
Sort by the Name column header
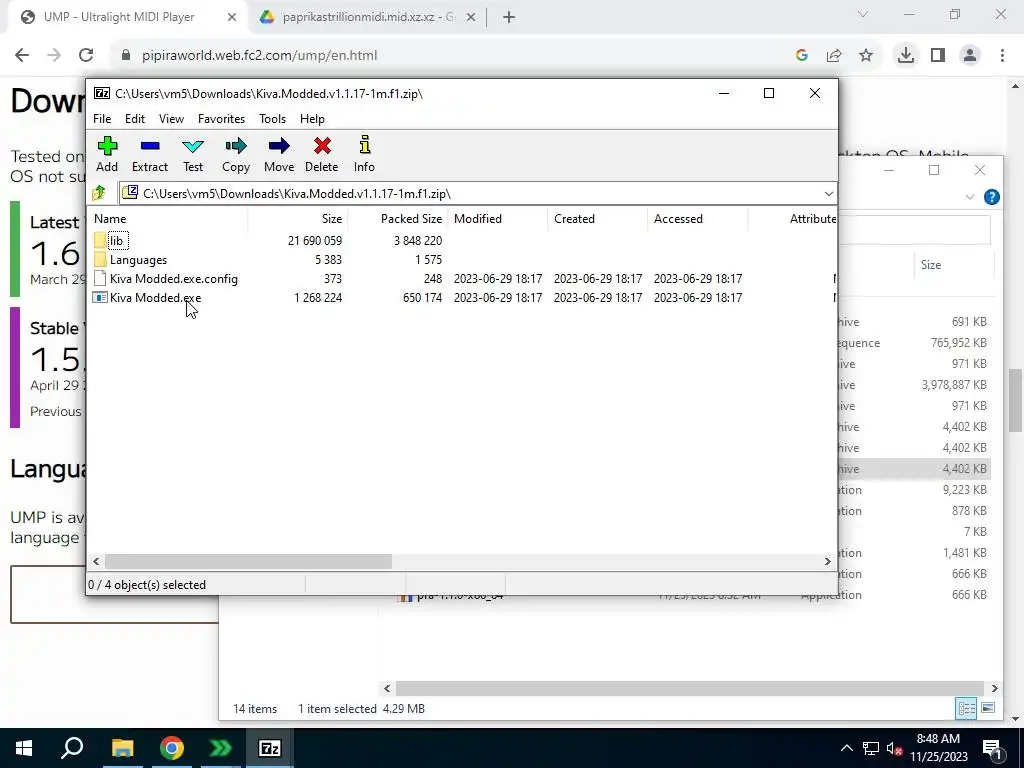pos(167,219)
